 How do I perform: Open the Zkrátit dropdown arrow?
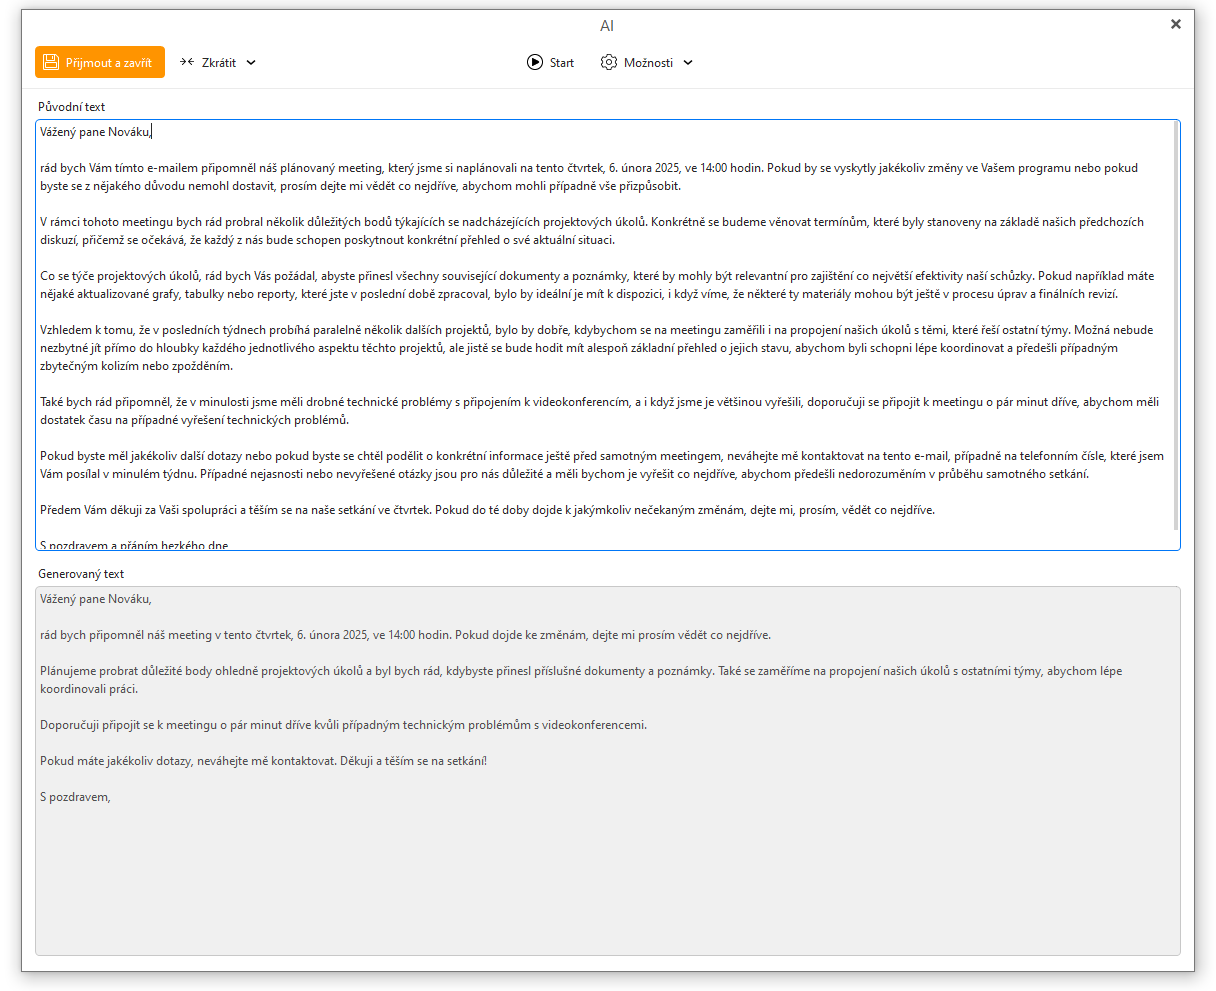(251, 62)
